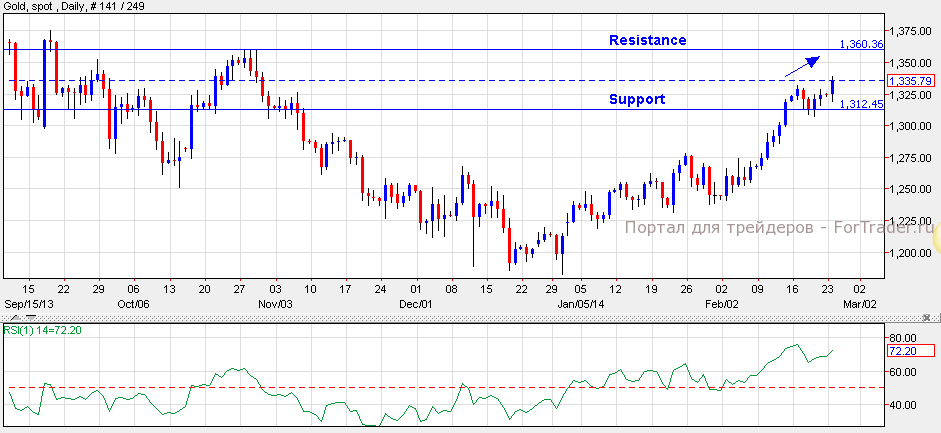The image size is (941, 433).
Task: Click the 1,312.45 support price label
Action: coord(861,104)
